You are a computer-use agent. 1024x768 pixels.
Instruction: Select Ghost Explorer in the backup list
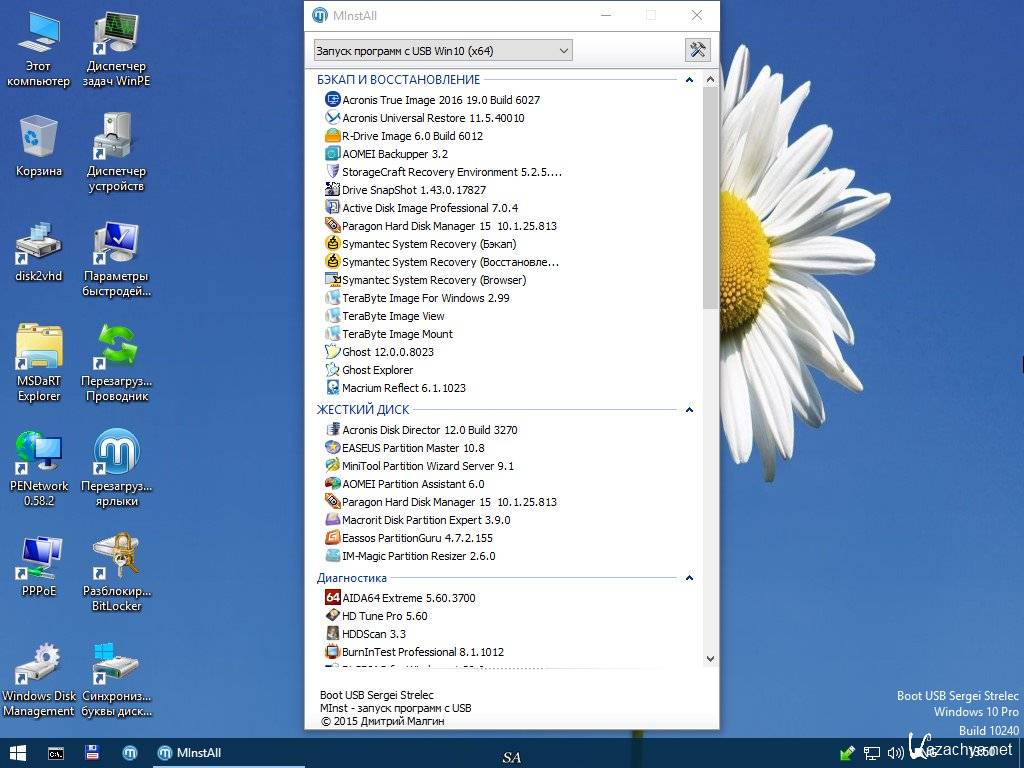pos(377,370)
